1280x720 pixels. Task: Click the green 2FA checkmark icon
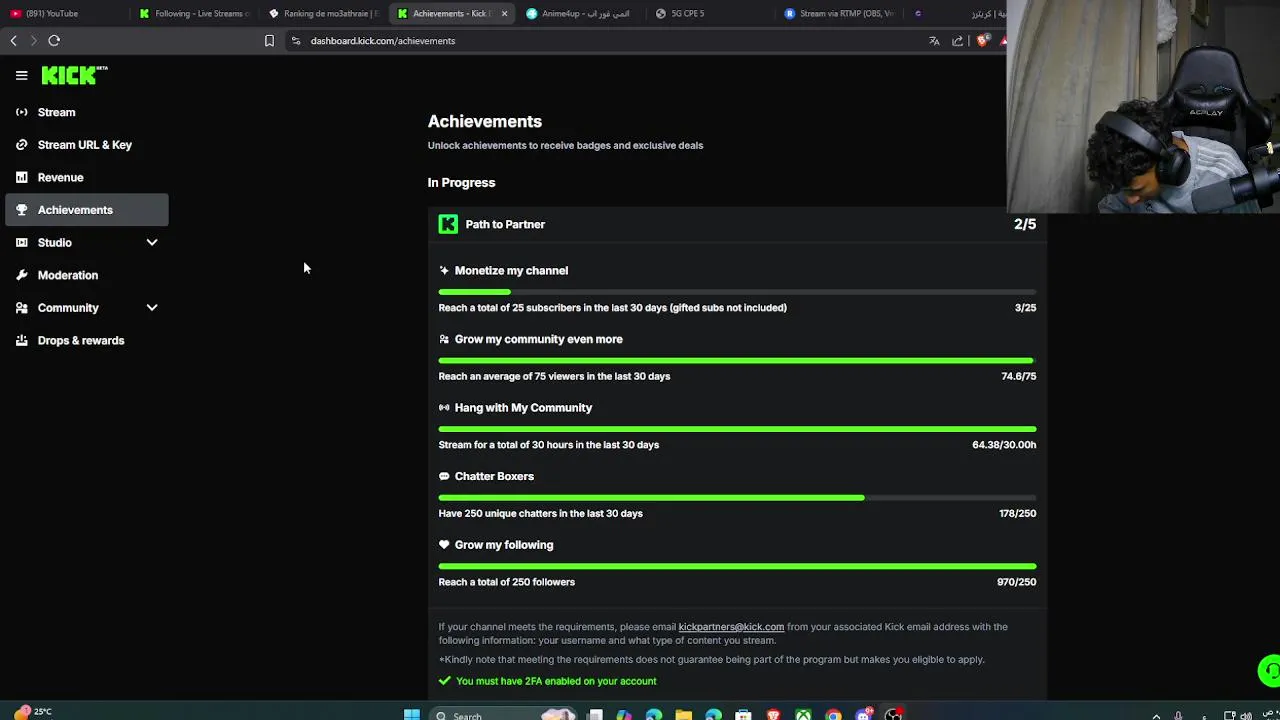point(445,681)
